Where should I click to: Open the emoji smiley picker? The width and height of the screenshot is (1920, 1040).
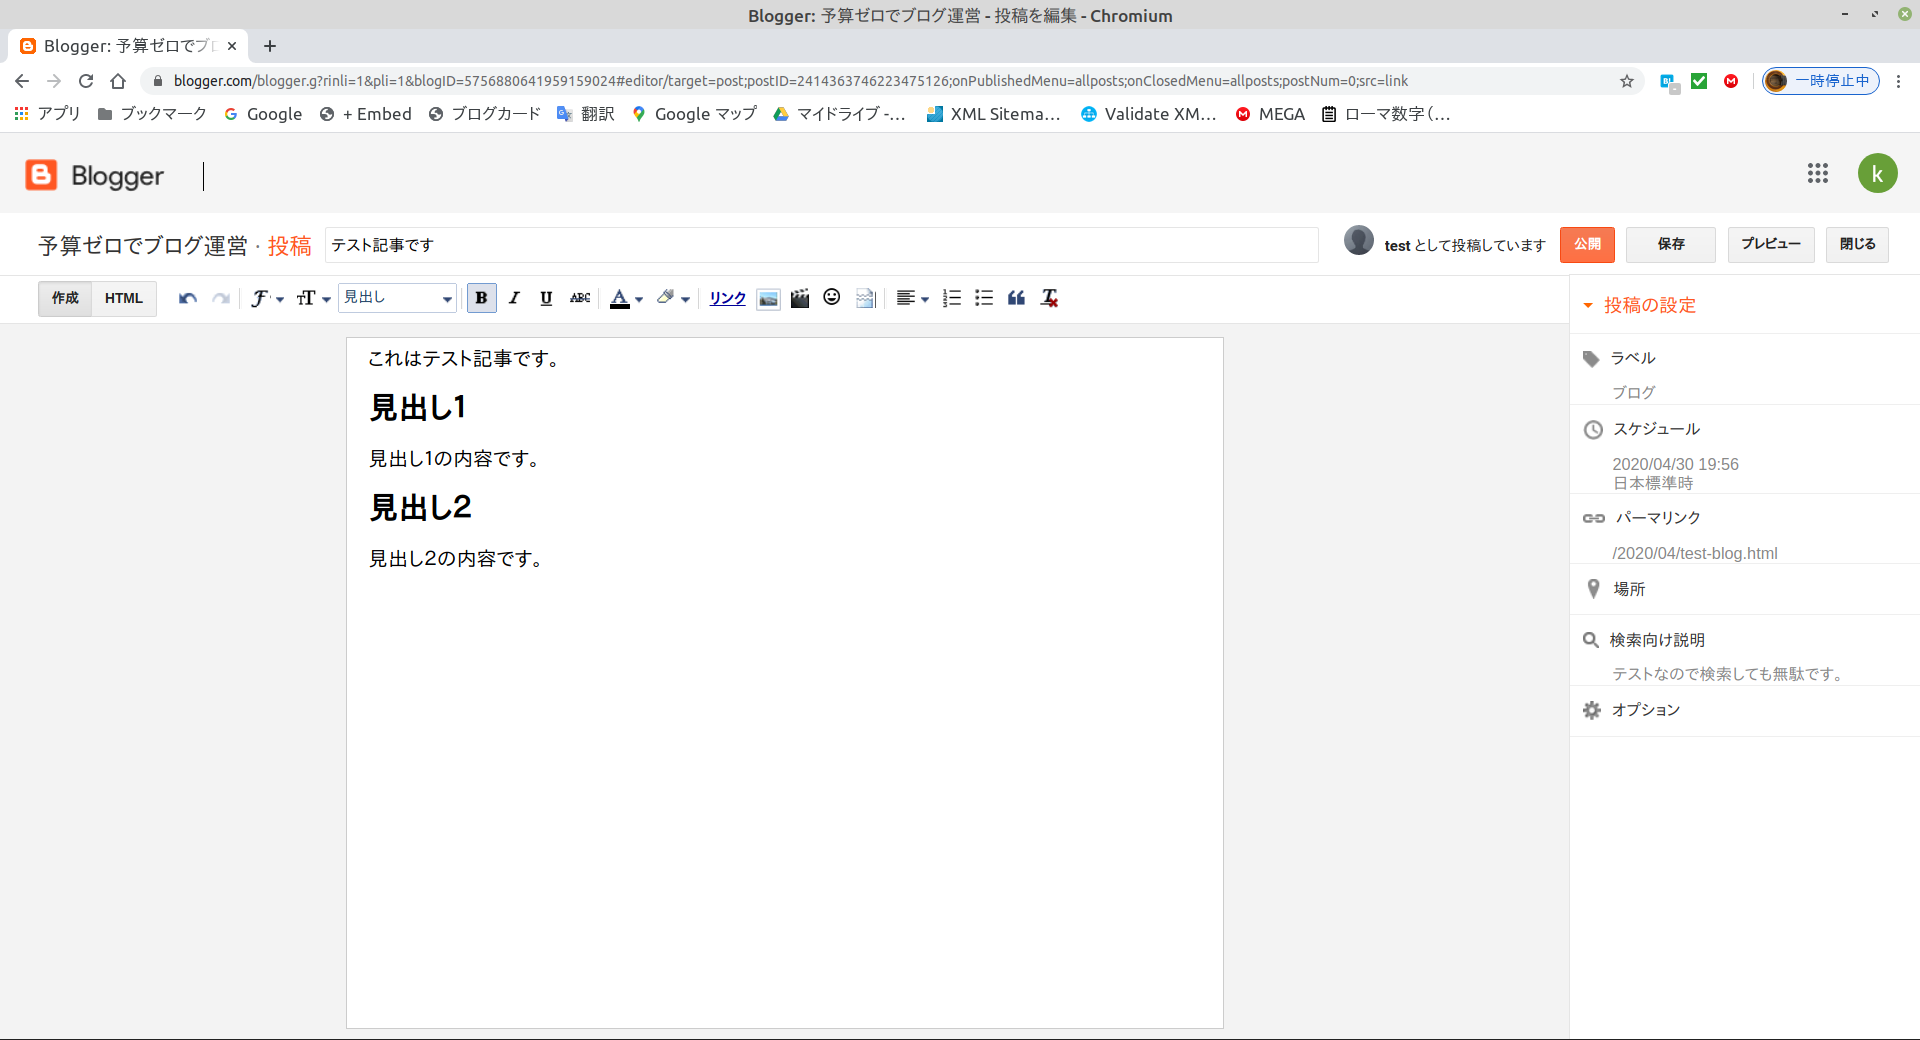click(x=832, y=297)
